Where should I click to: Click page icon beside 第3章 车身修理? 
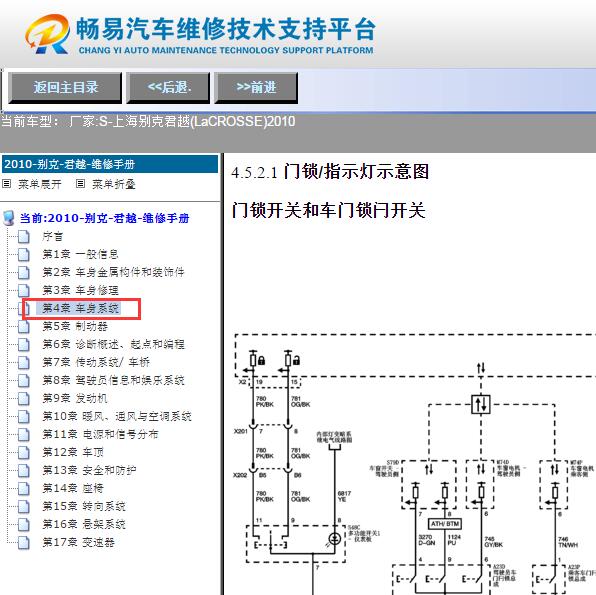coord(24,290)
